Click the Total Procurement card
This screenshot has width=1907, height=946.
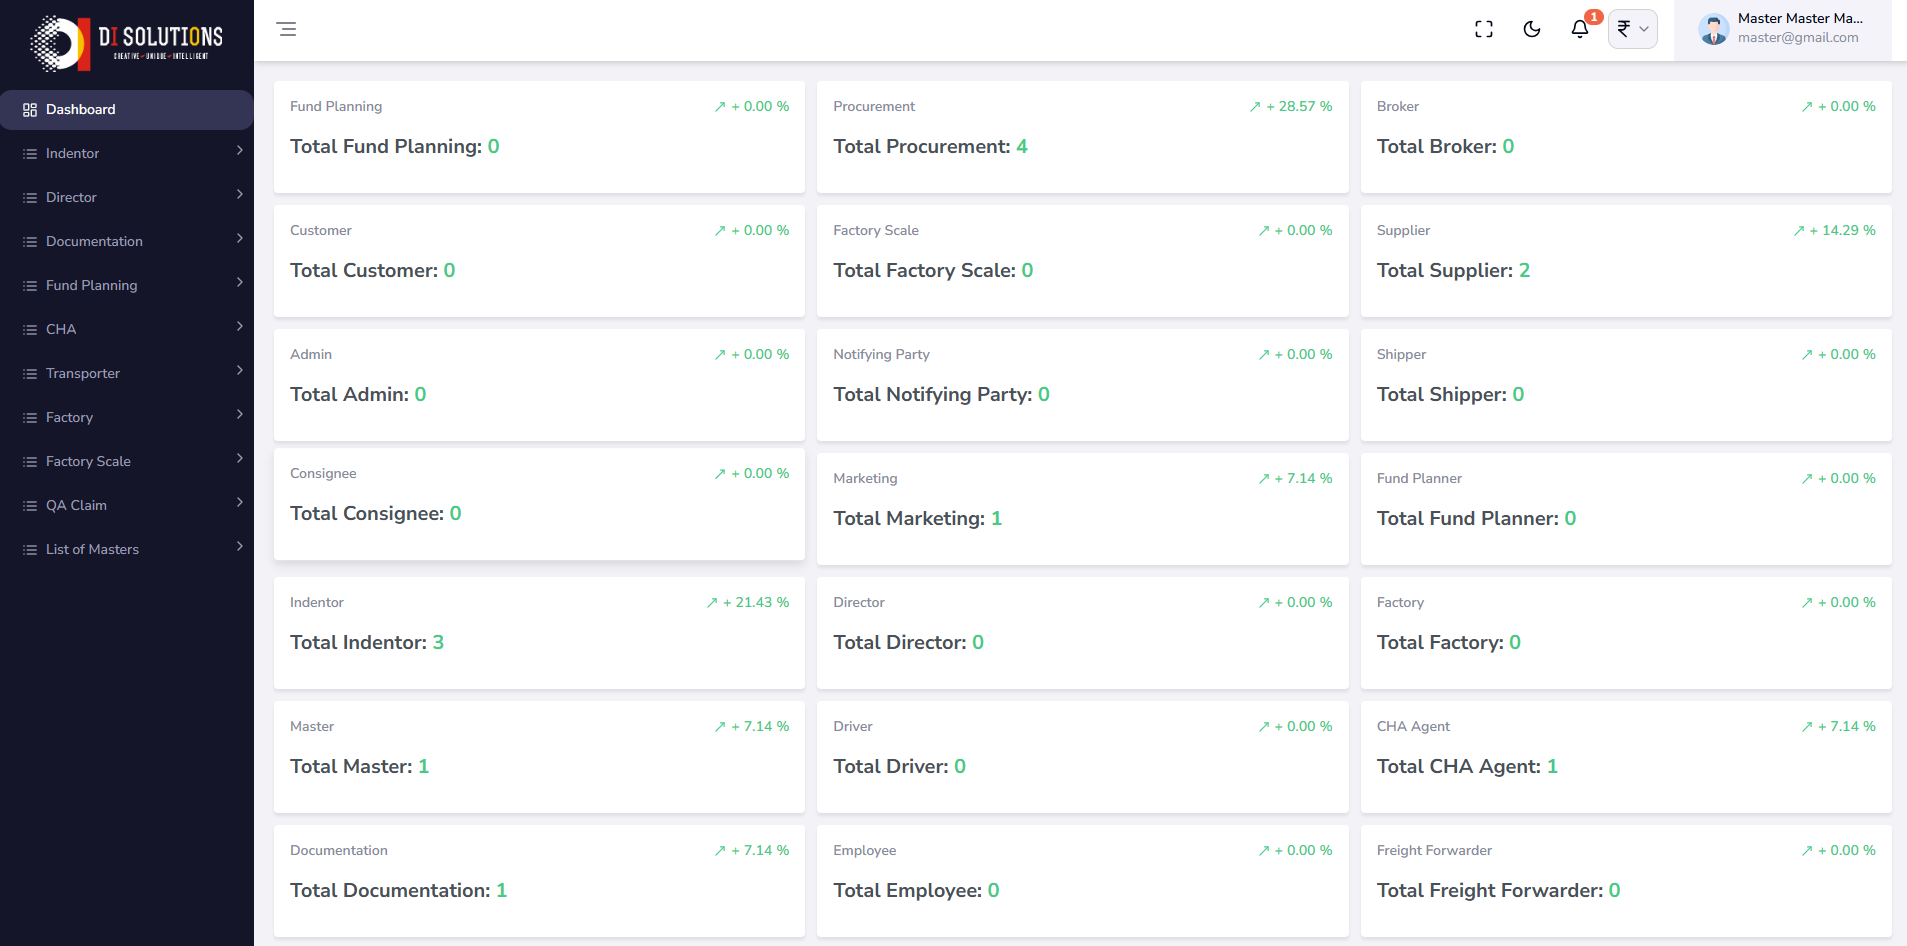1082,137
